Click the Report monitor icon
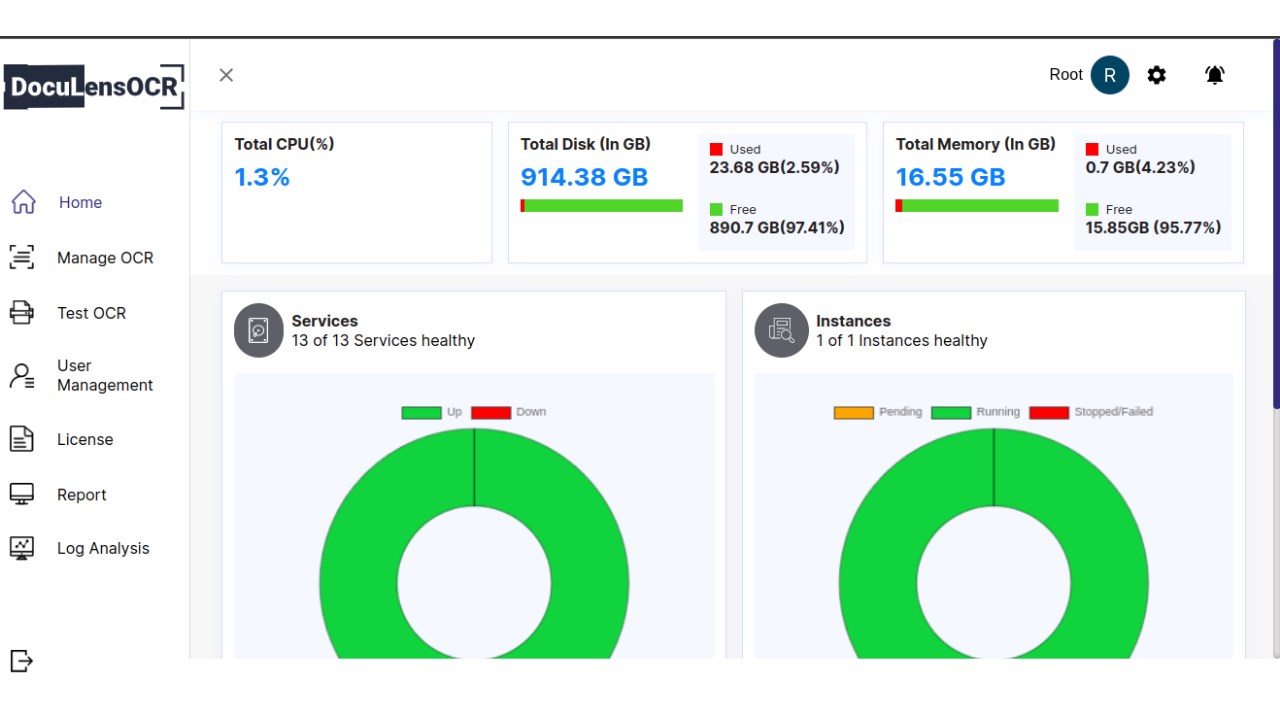Screen dimensions: 1280x720 pos(22,494)
